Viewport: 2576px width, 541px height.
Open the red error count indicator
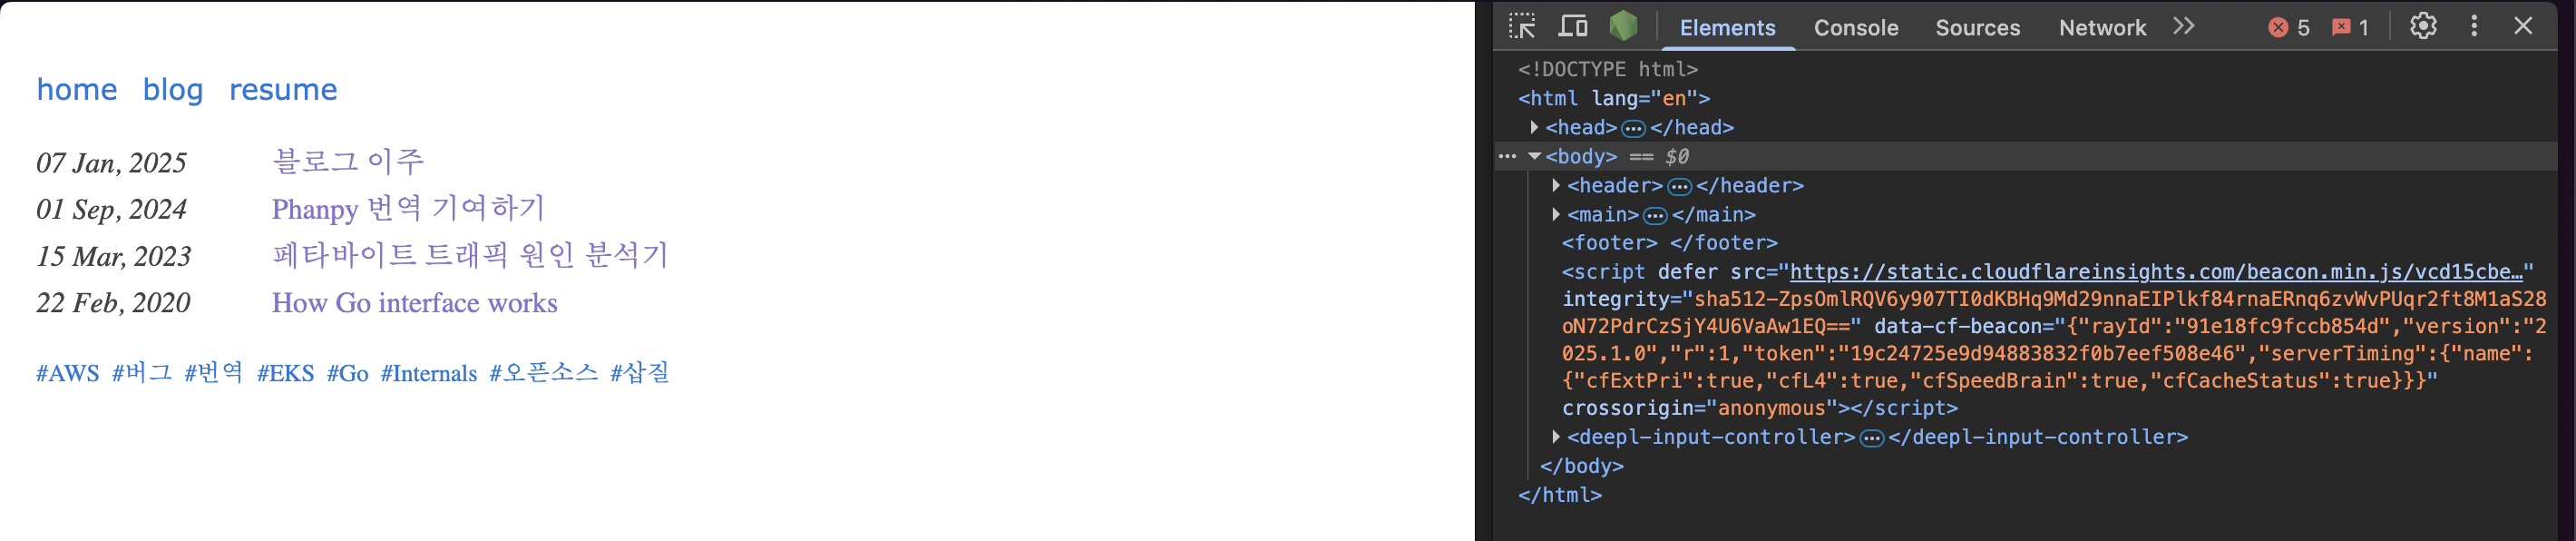tap(2288, 28)
